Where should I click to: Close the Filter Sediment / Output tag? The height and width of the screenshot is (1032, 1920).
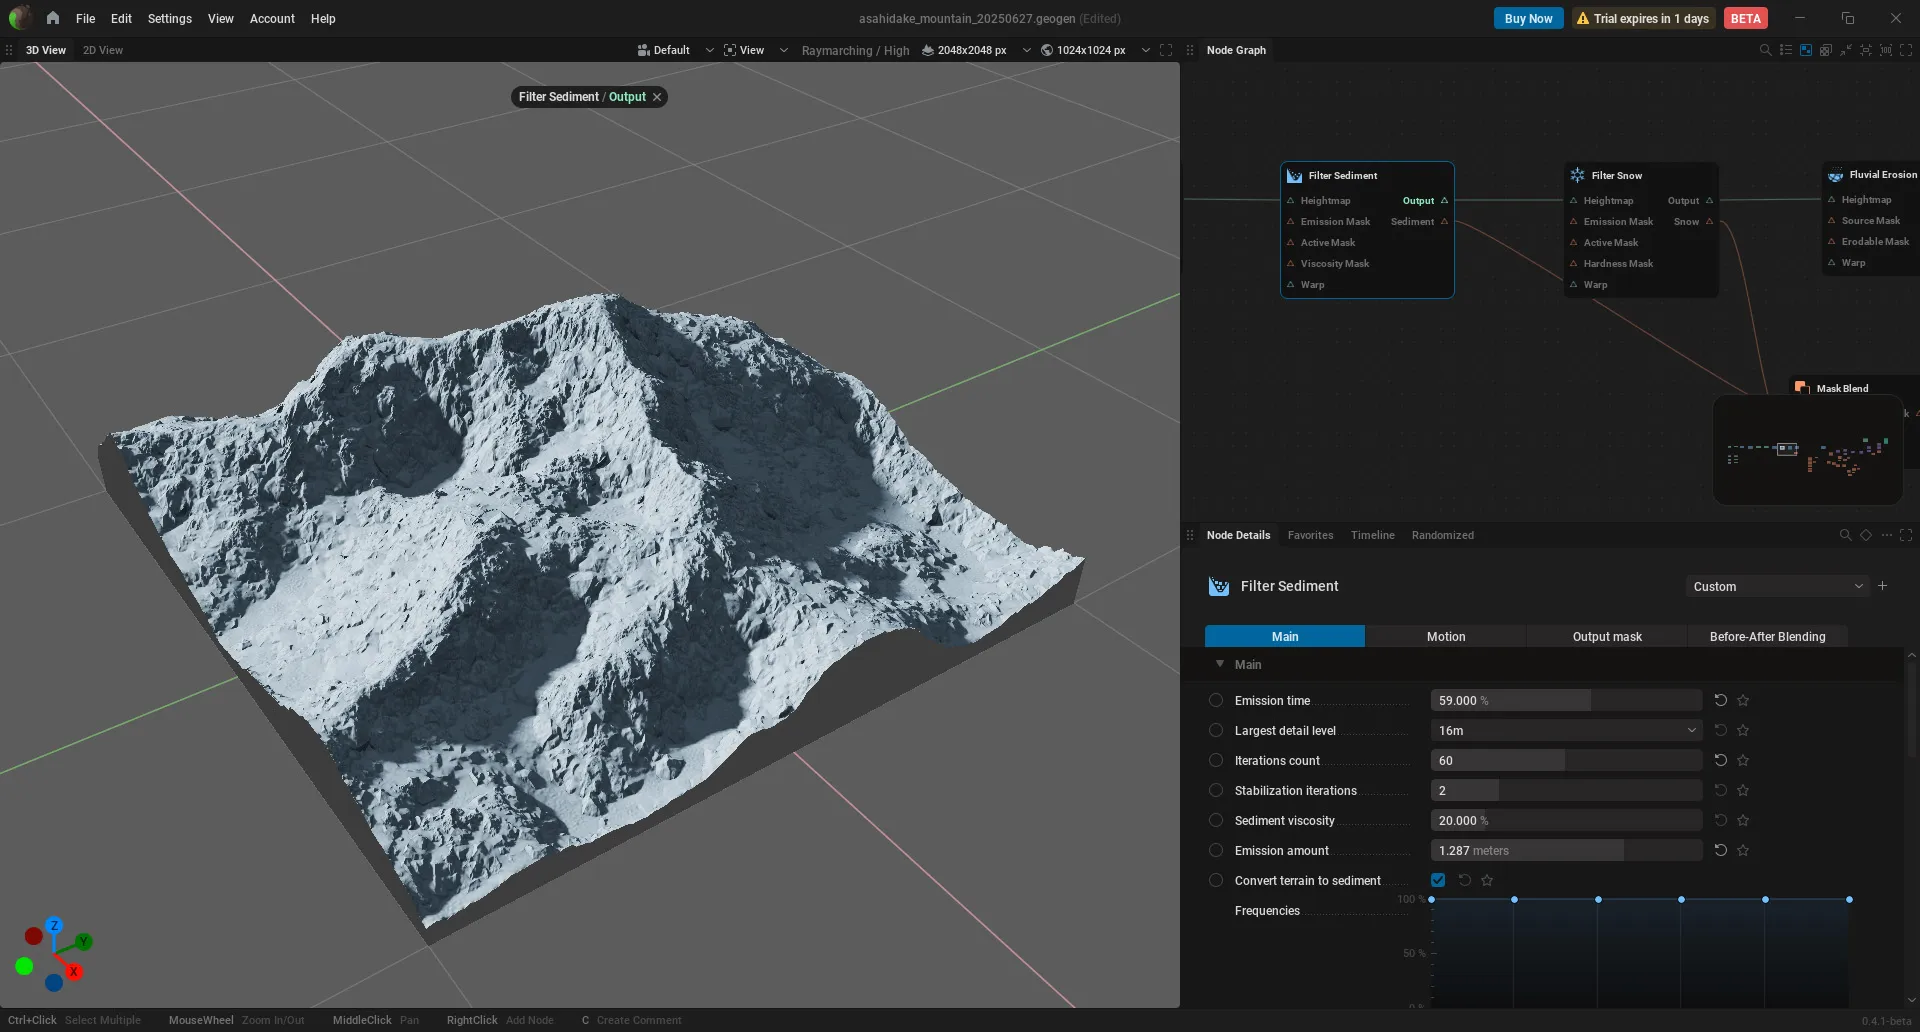click(657, 97)
